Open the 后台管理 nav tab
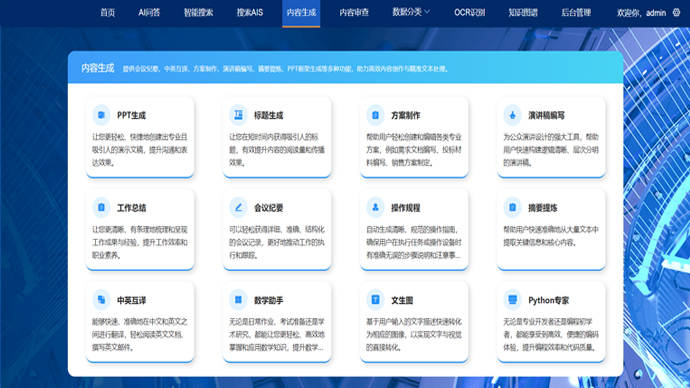 click(576, 13)
